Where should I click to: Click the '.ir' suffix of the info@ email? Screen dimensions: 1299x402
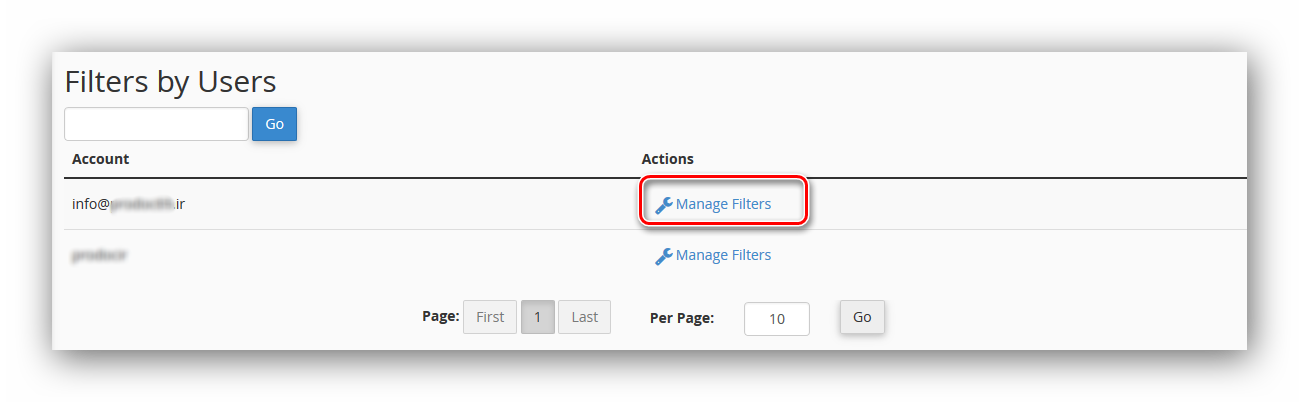[x=180, y=204]
